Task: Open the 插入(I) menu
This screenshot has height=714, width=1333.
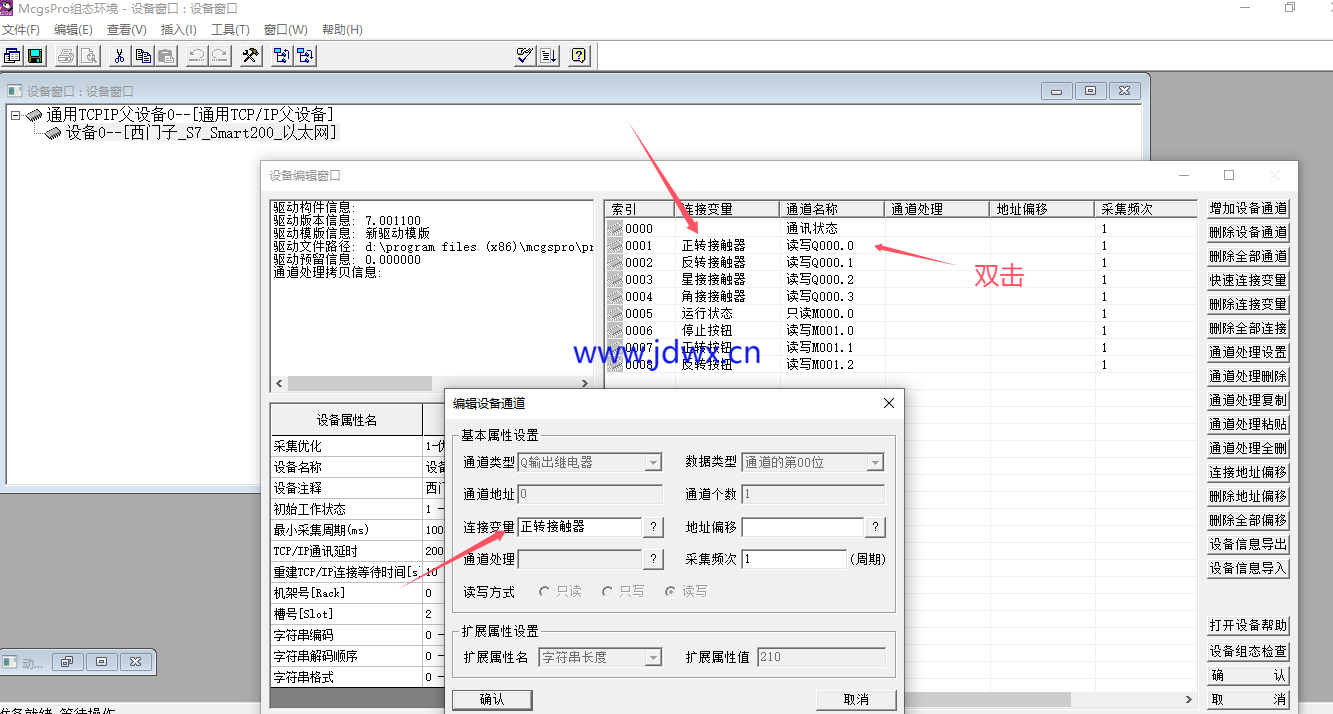Action: click(178, 30)
